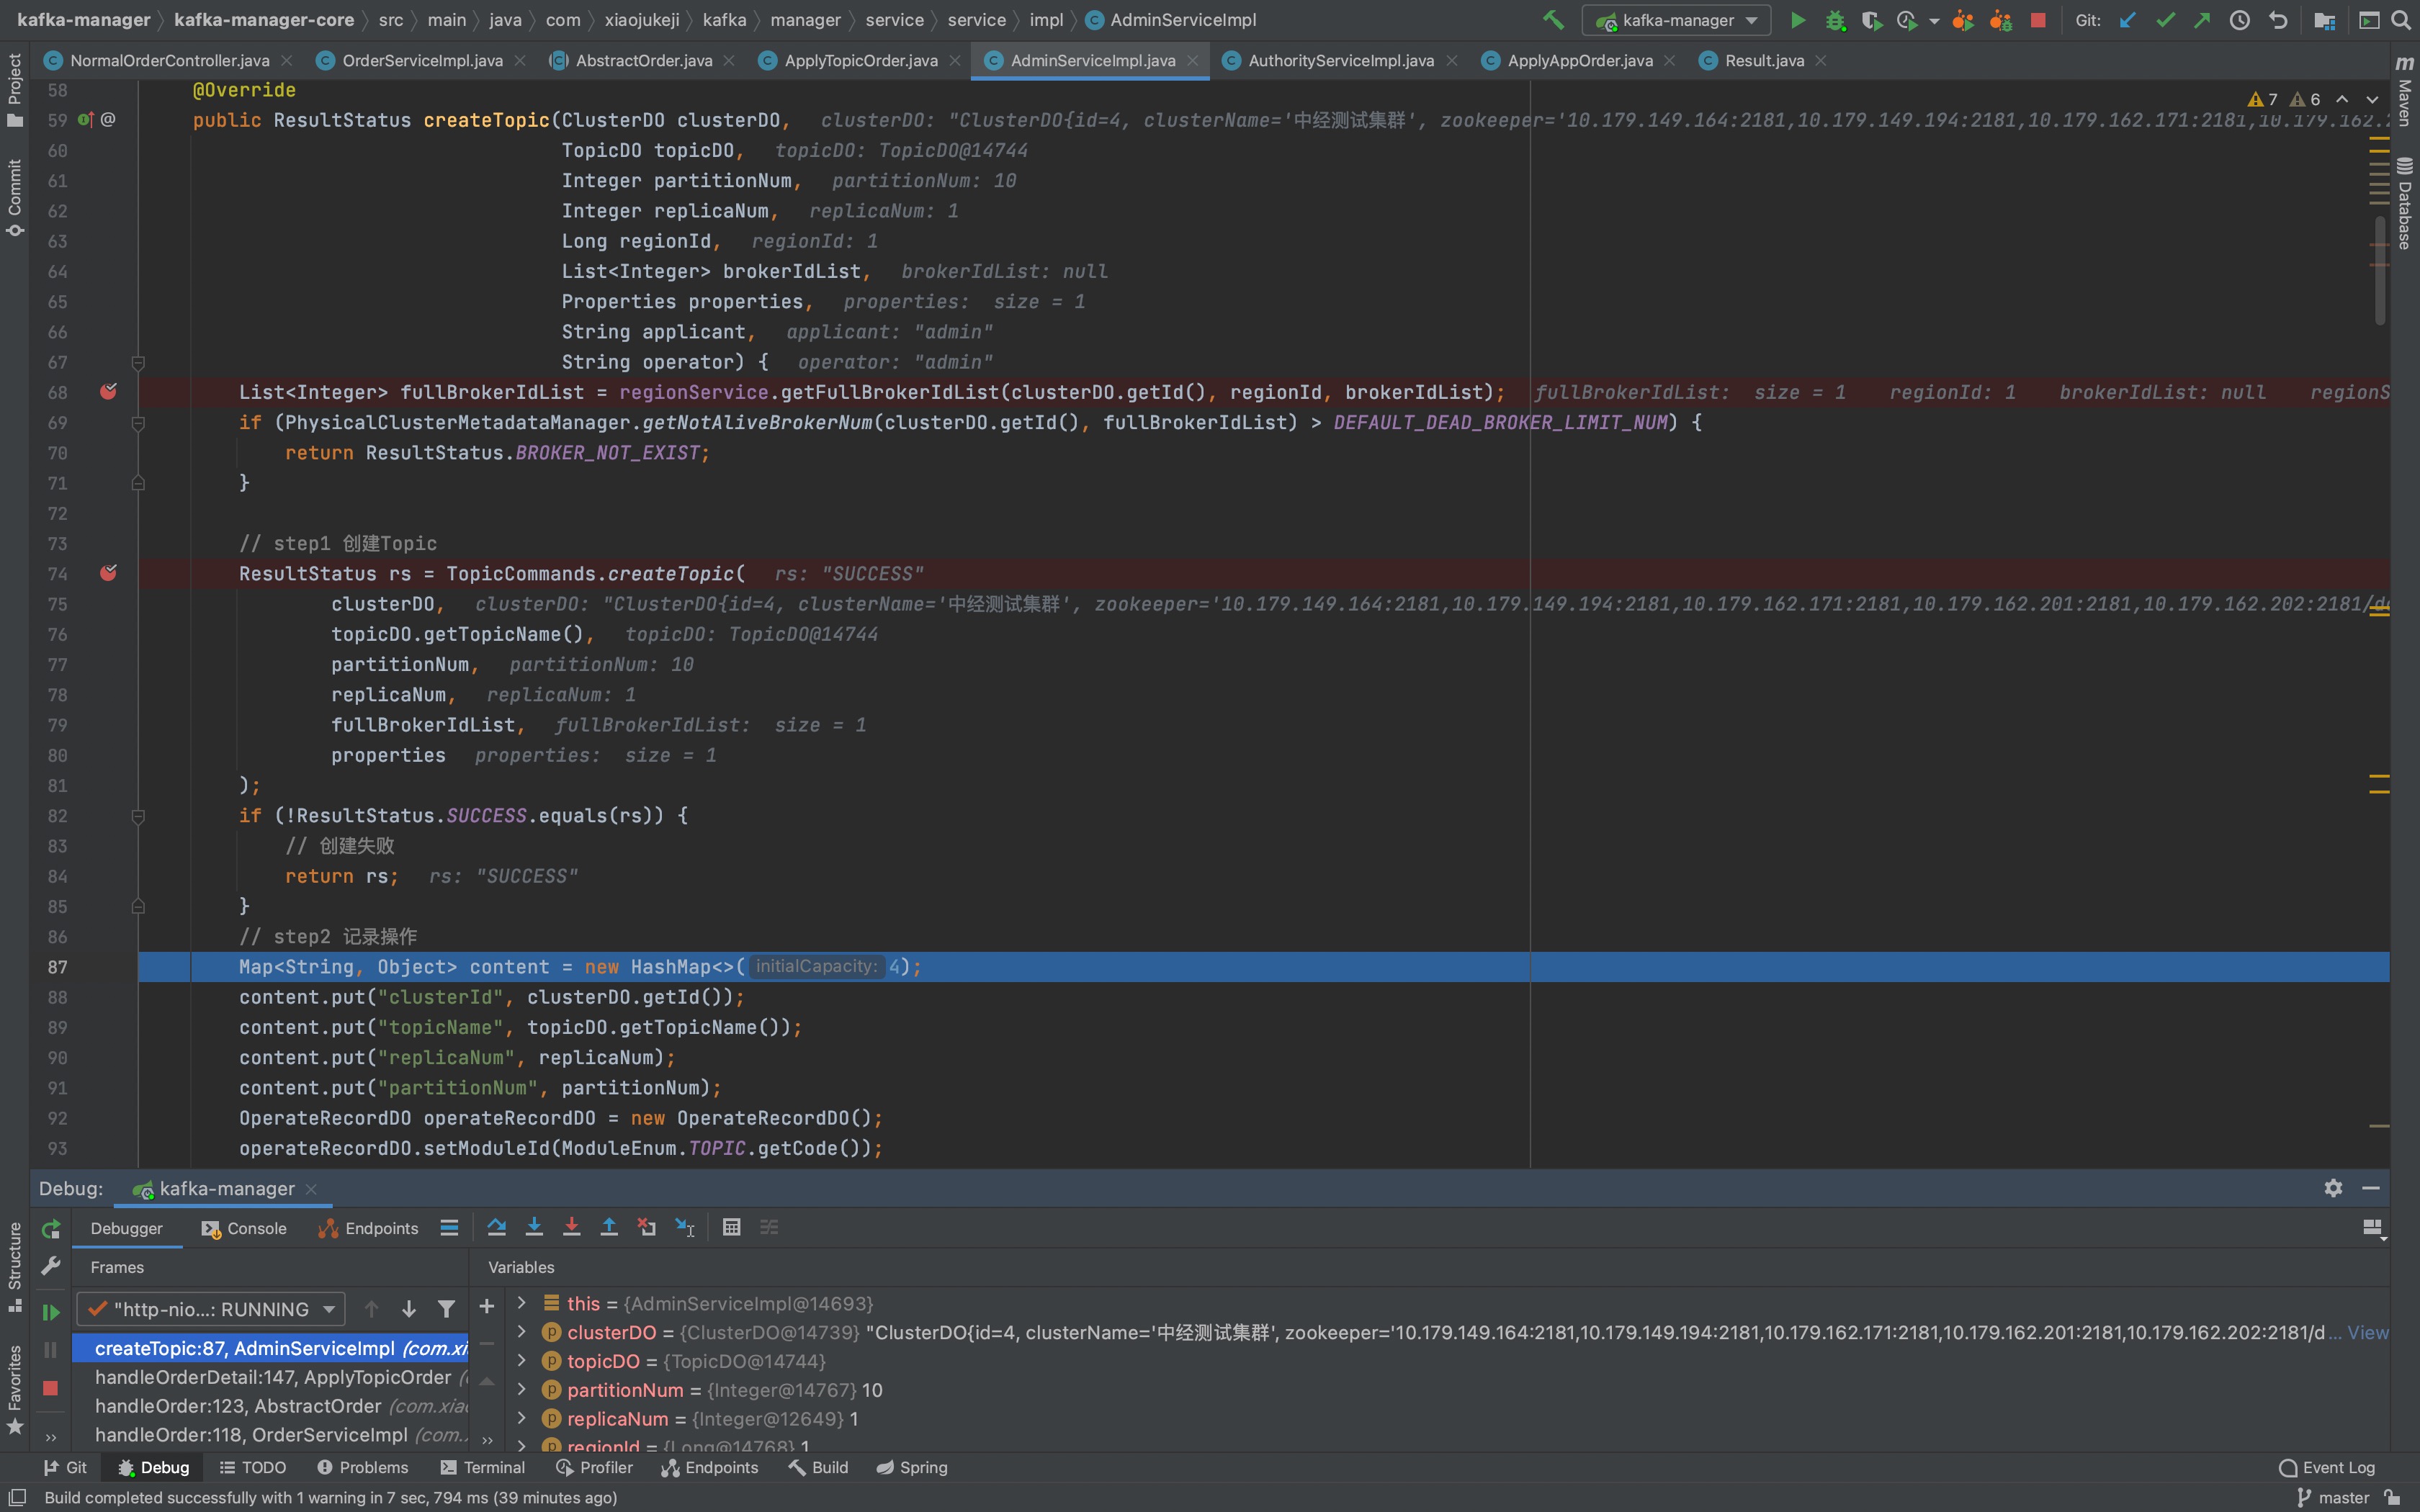This screenshot has width=2420, height=1512.
Task: Open the master branch widget in status bar
Action: [x=2335, y=1497]
